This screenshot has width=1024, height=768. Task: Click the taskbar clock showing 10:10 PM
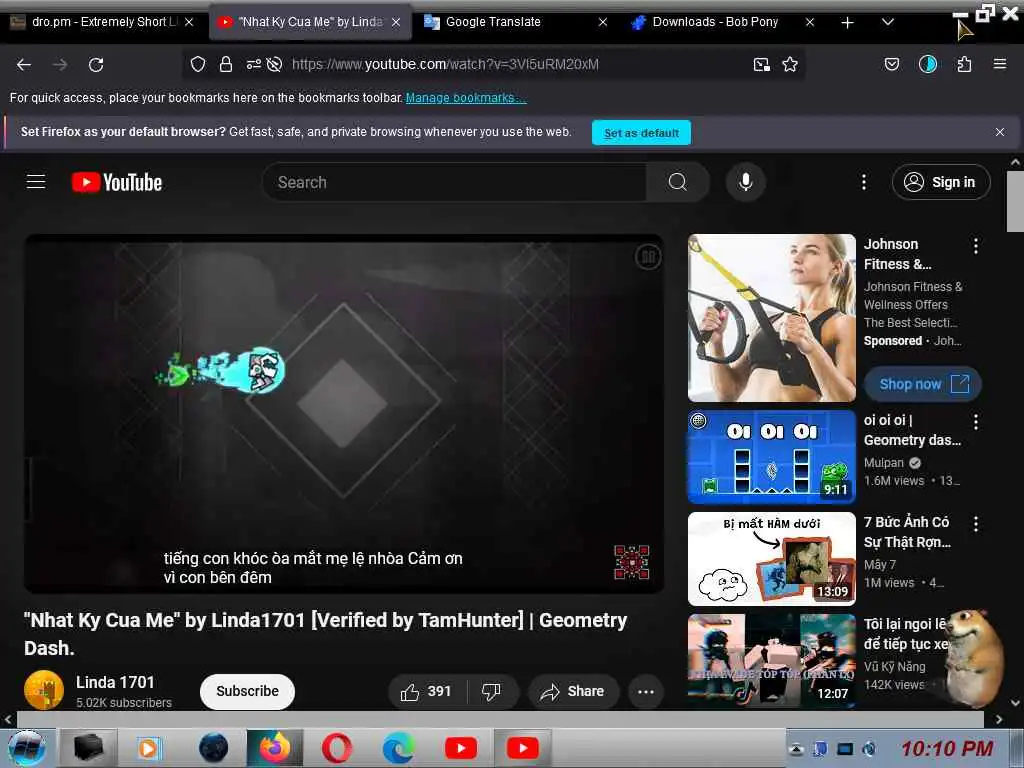pos(947,748)
